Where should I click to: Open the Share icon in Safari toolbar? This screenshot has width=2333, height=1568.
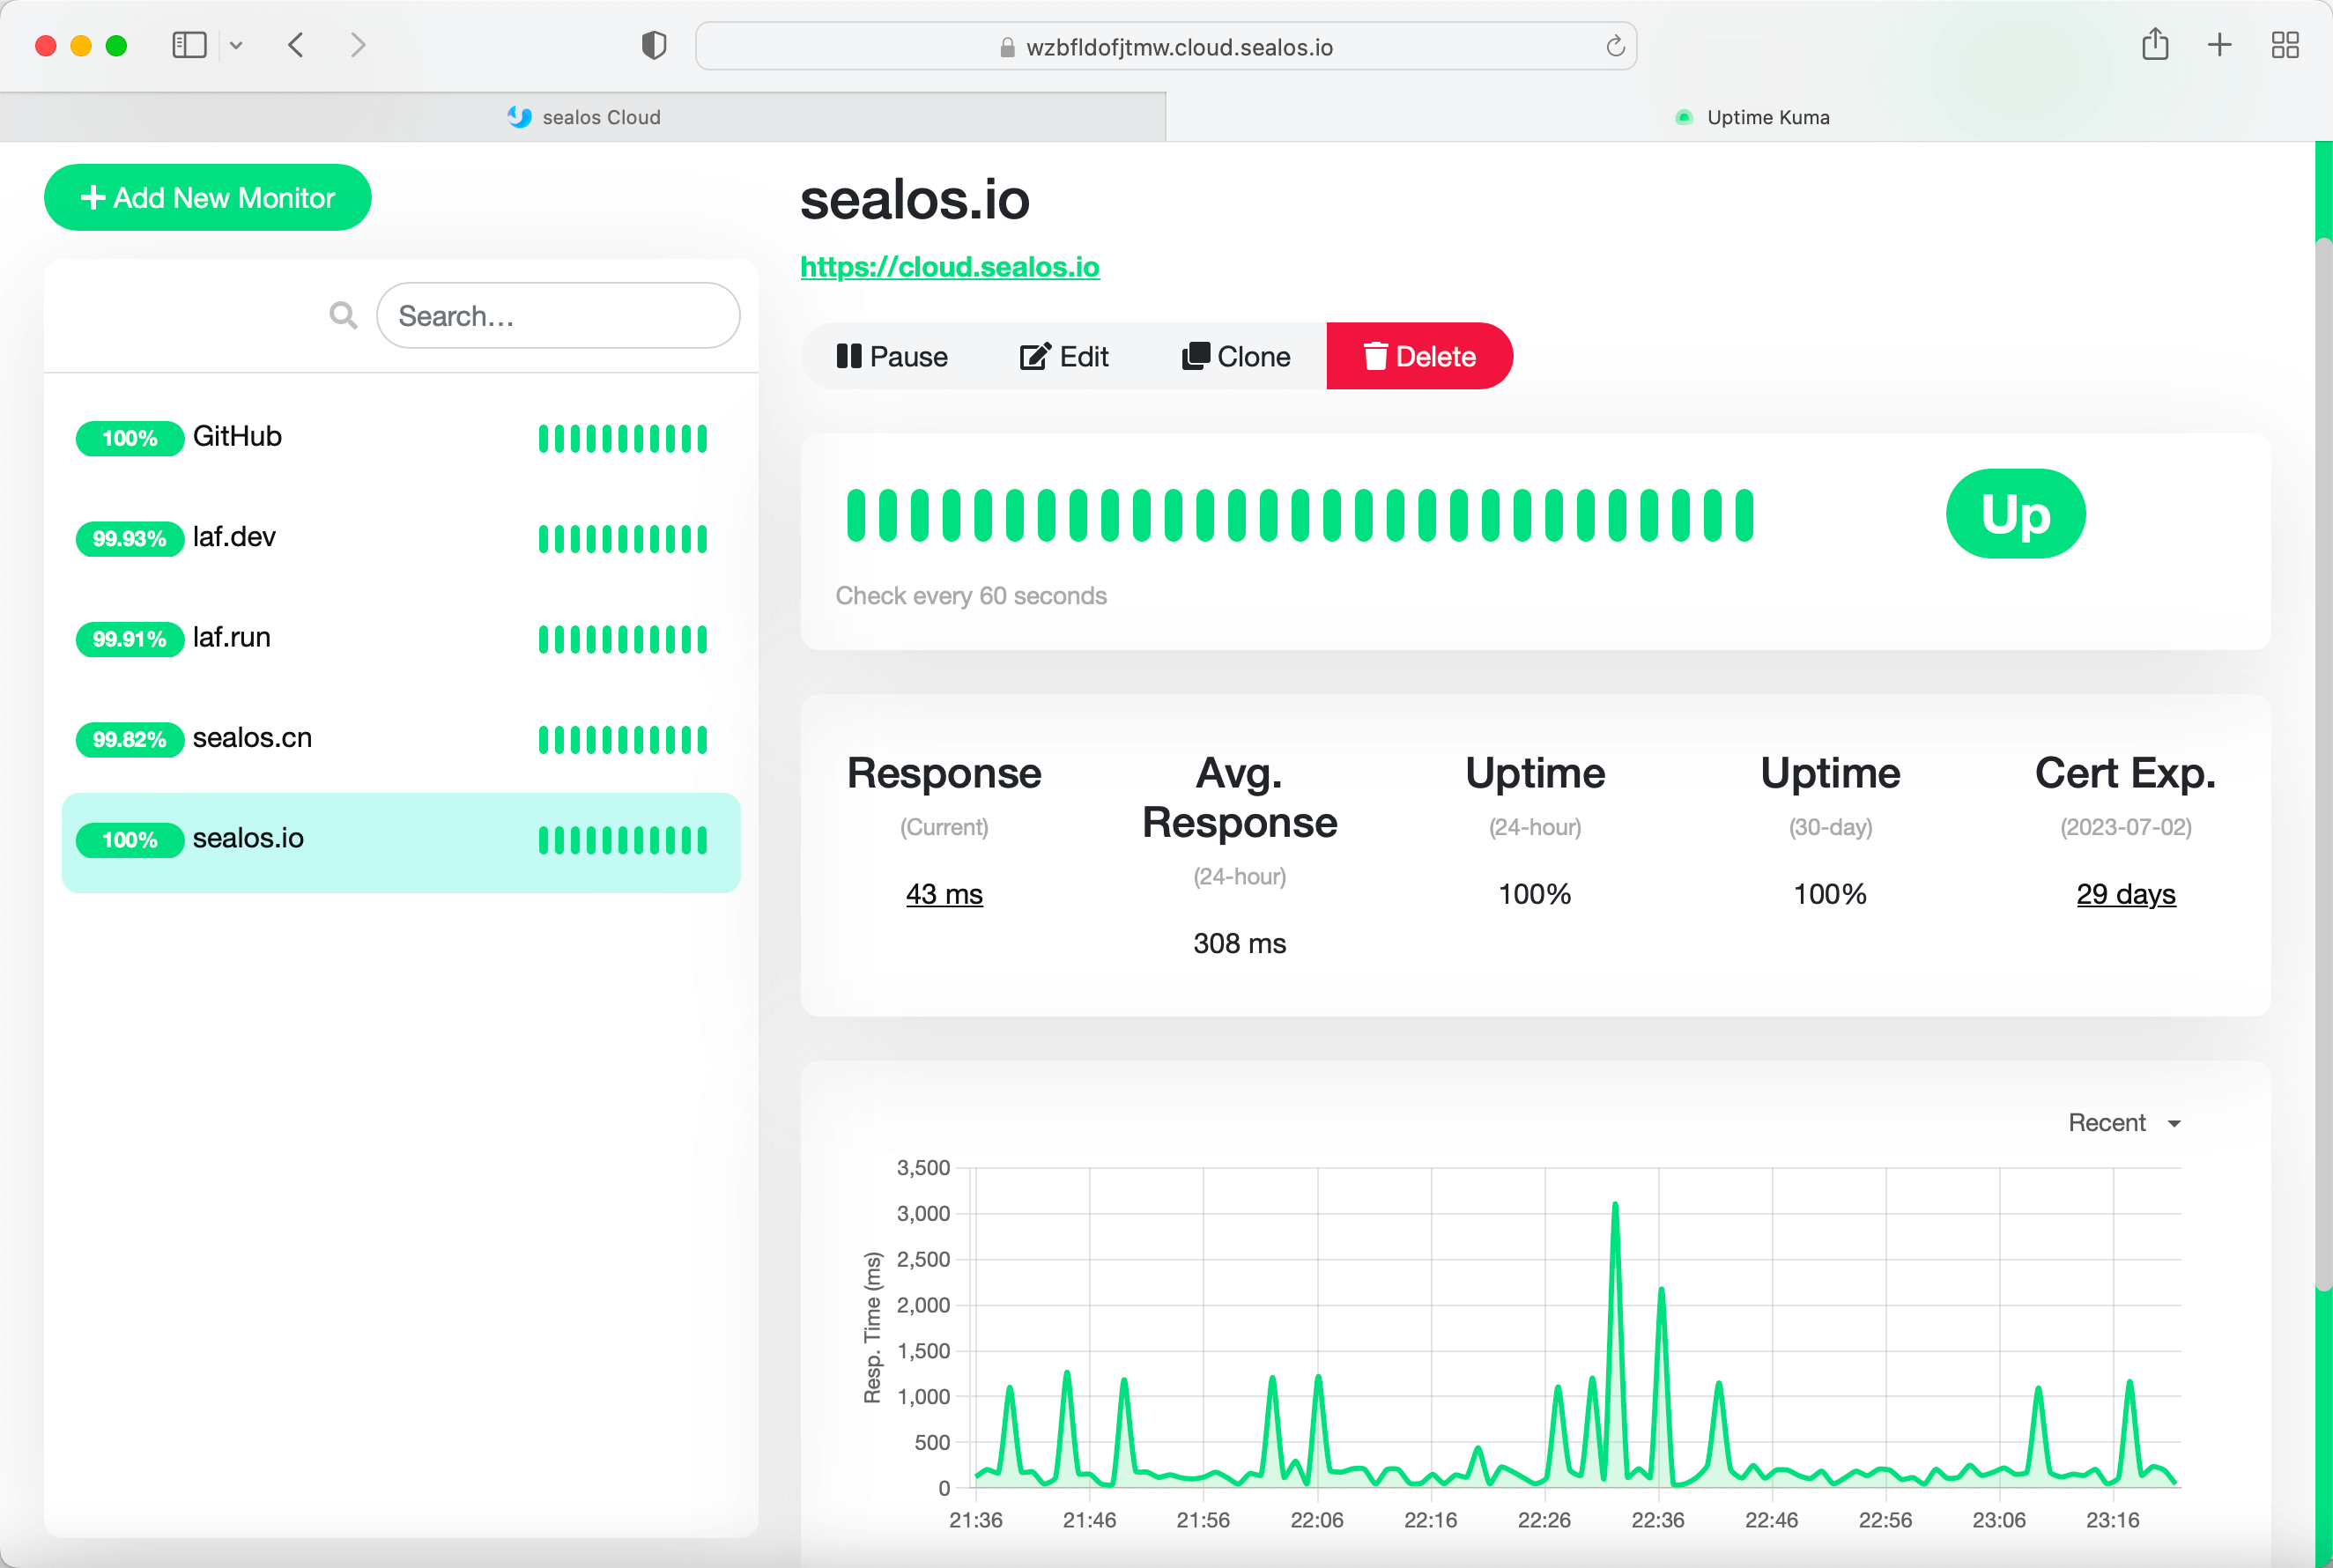(2155, 45)
